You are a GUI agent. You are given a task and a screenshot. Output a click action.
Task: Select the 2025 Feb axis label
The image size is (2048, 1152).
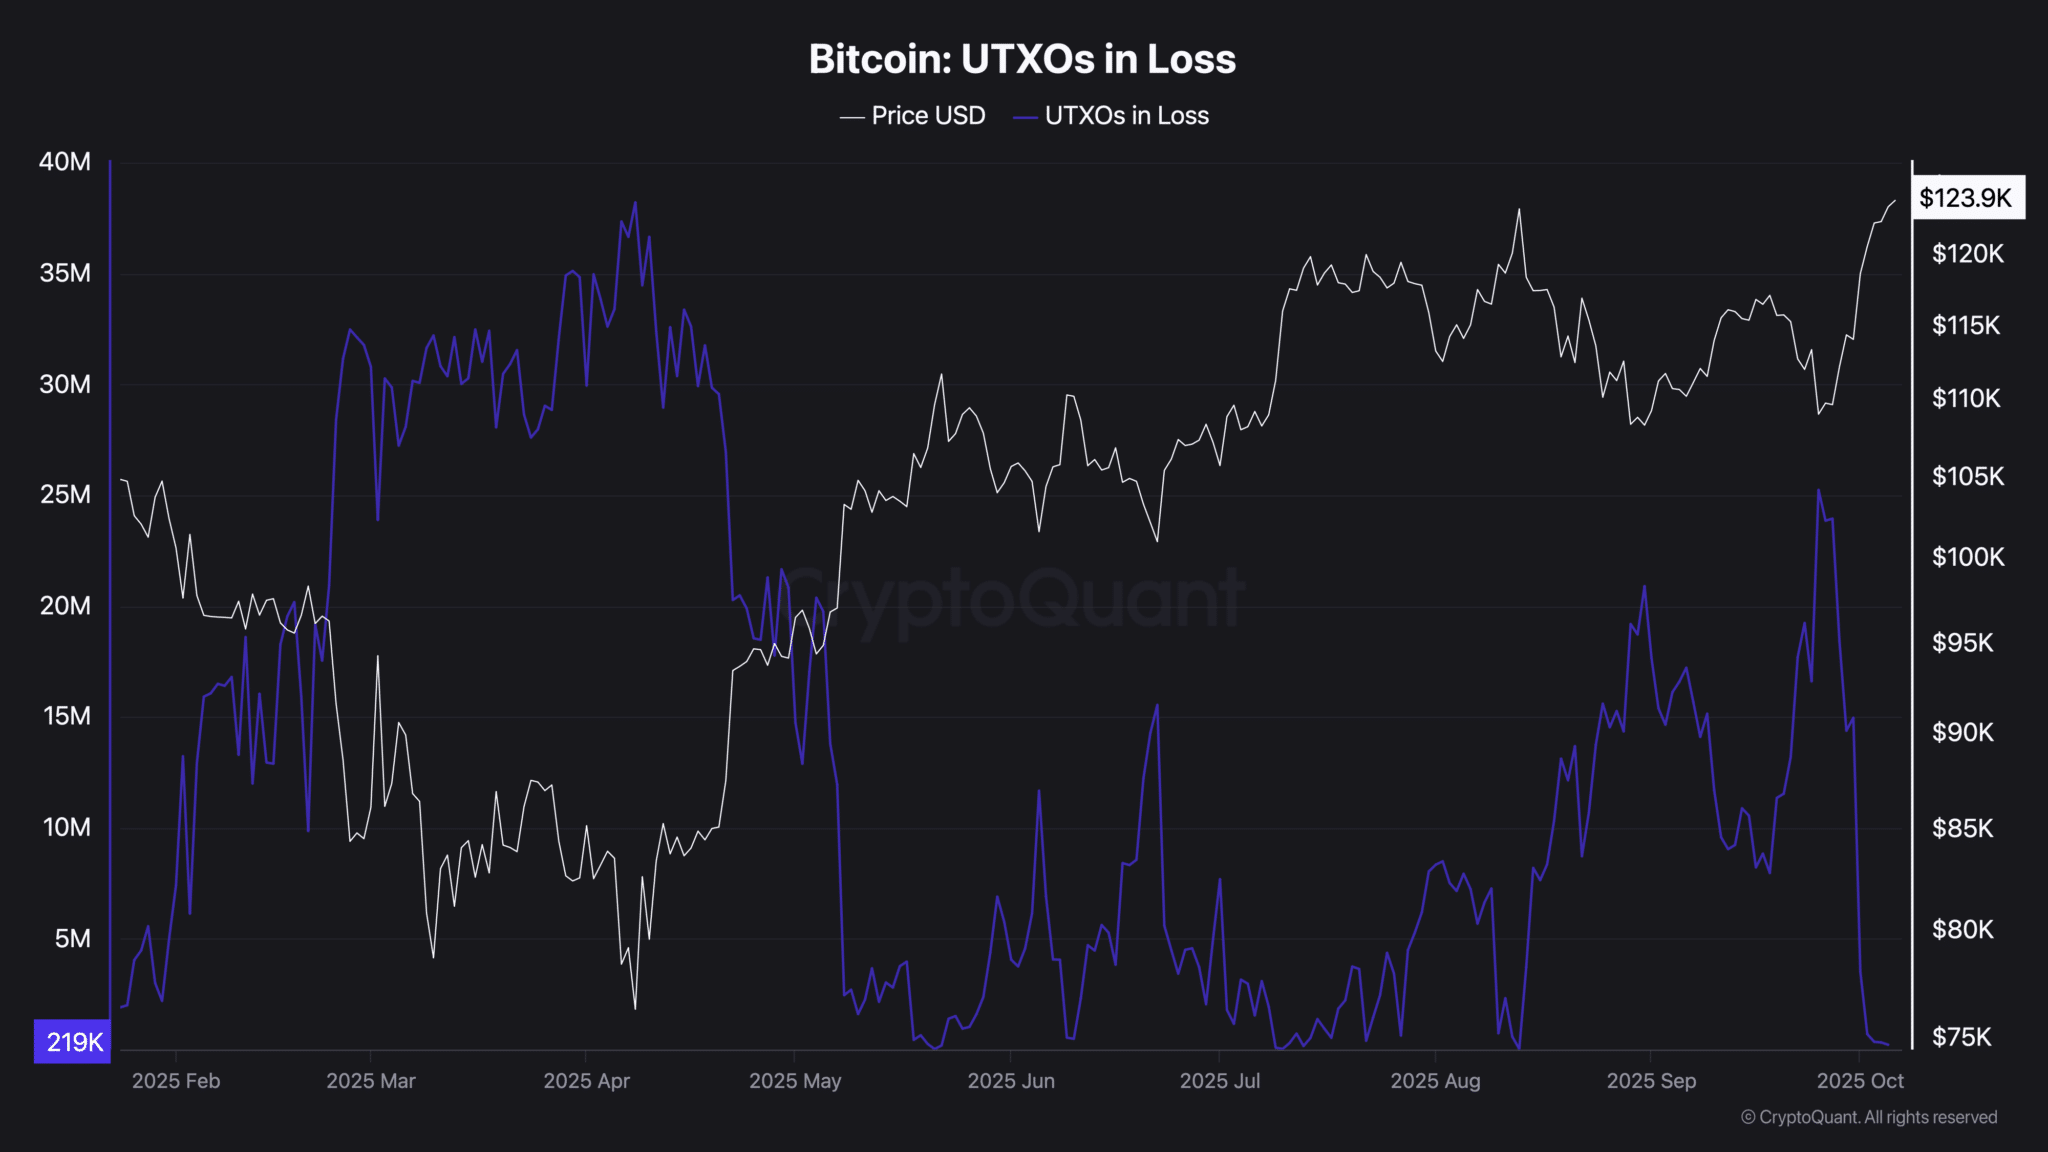pos(176,1081)
